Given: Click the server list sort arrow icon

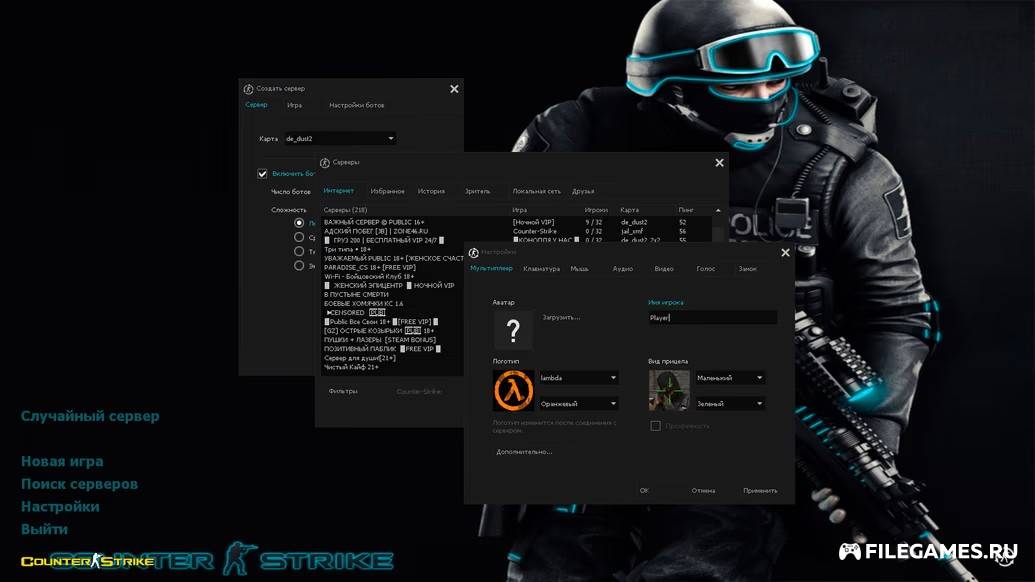Looking at the screenshot, I should (716, 210).
